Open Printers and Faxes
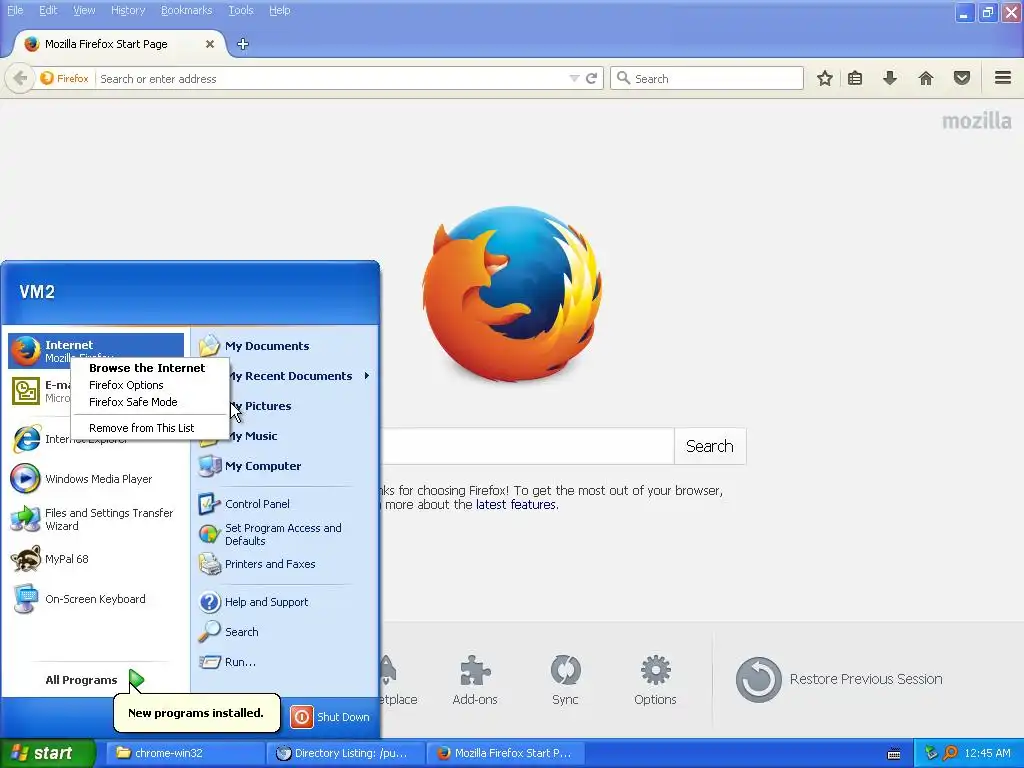Screen dimensions: 1024x768 285,564
